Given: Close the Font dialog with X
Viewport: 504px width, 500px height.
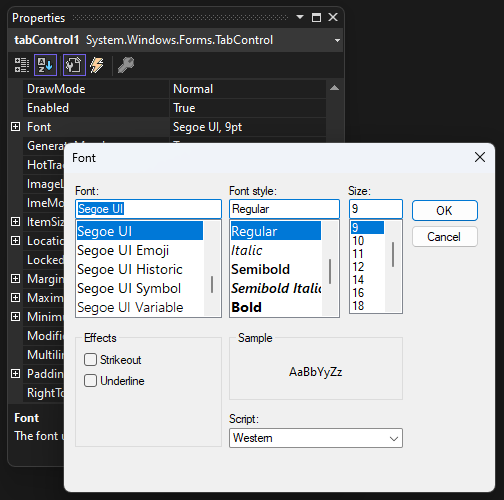Looking at the screenshot, I should pos(480,157).
